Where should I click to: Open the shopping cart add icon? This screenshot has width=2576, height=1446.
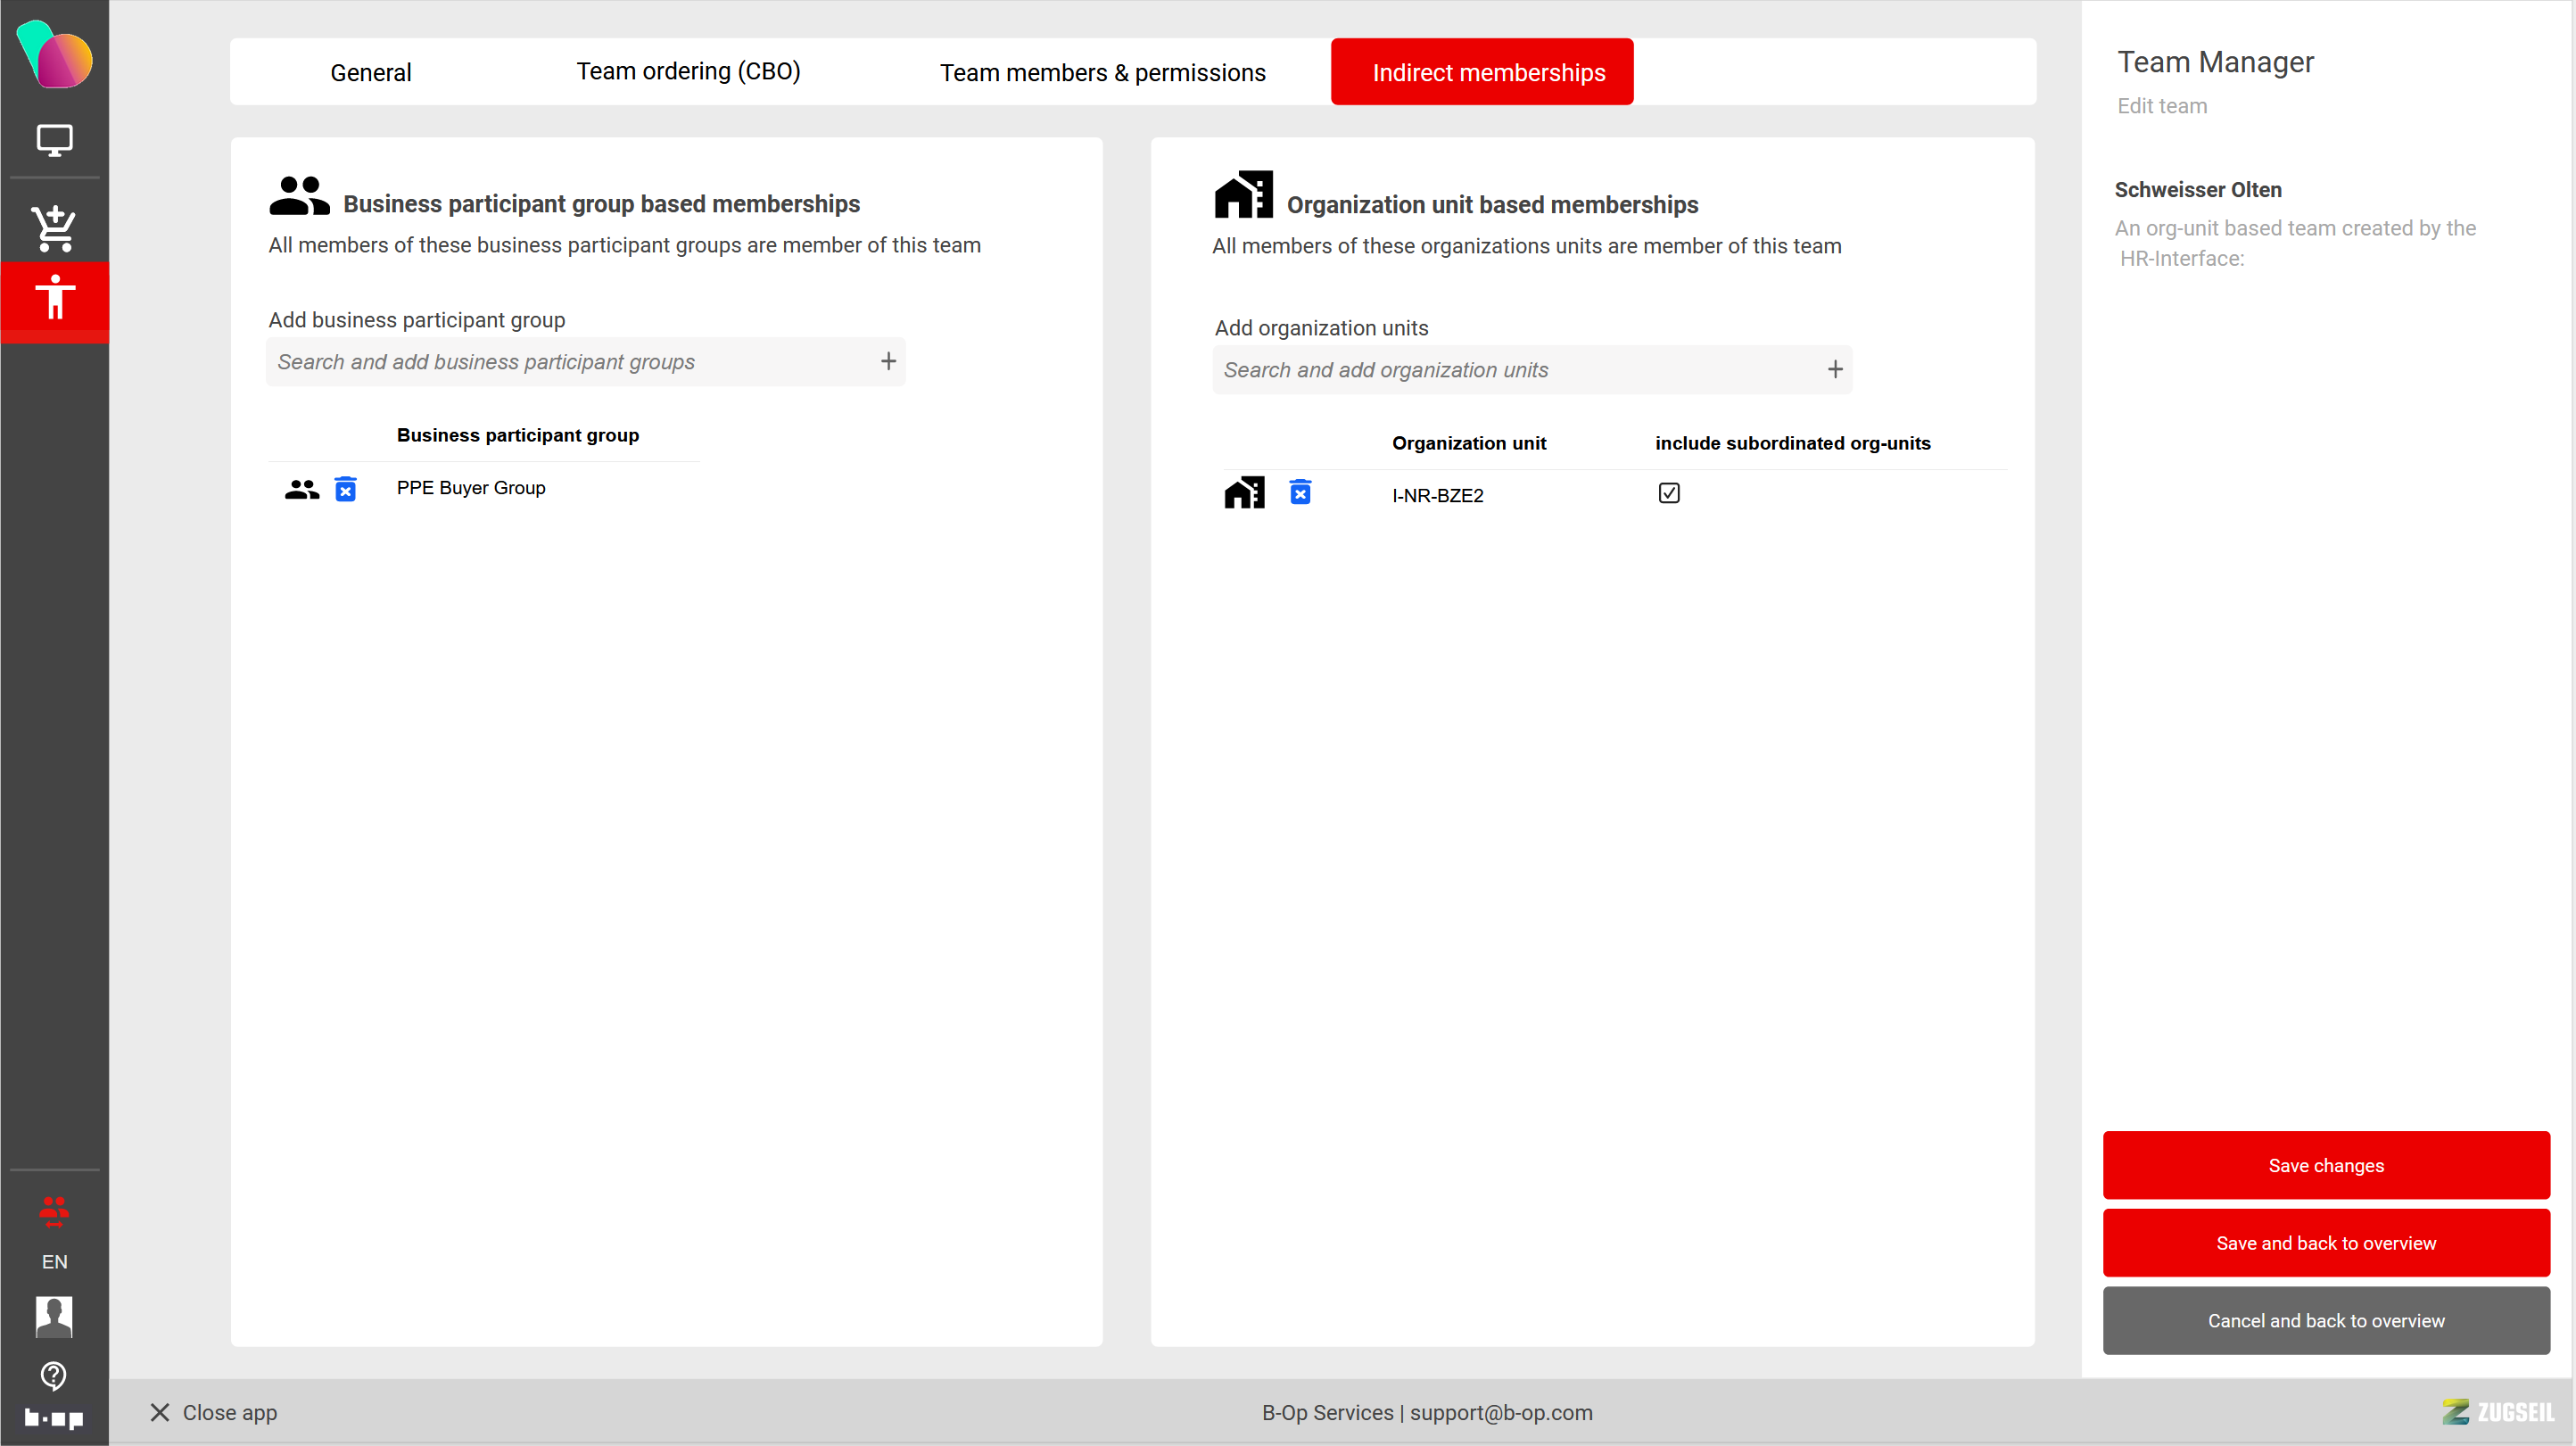coord(54,228)
